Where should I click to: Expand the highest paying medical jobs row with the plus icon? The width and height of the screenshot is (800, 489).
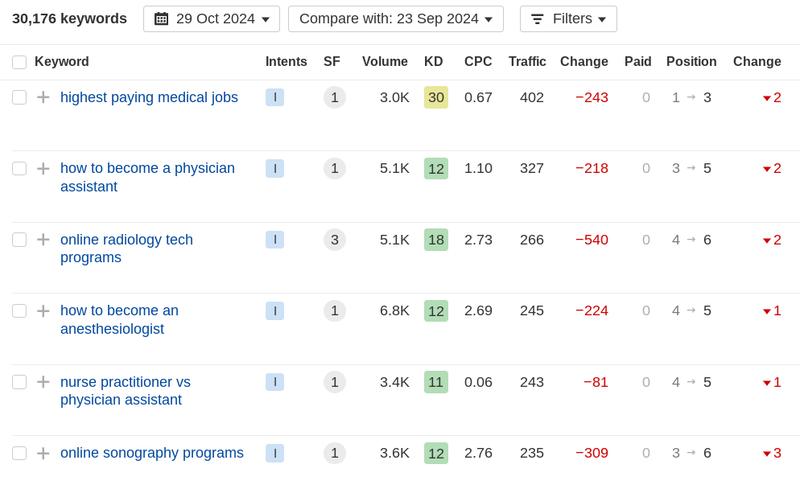[x=43, y=97]
